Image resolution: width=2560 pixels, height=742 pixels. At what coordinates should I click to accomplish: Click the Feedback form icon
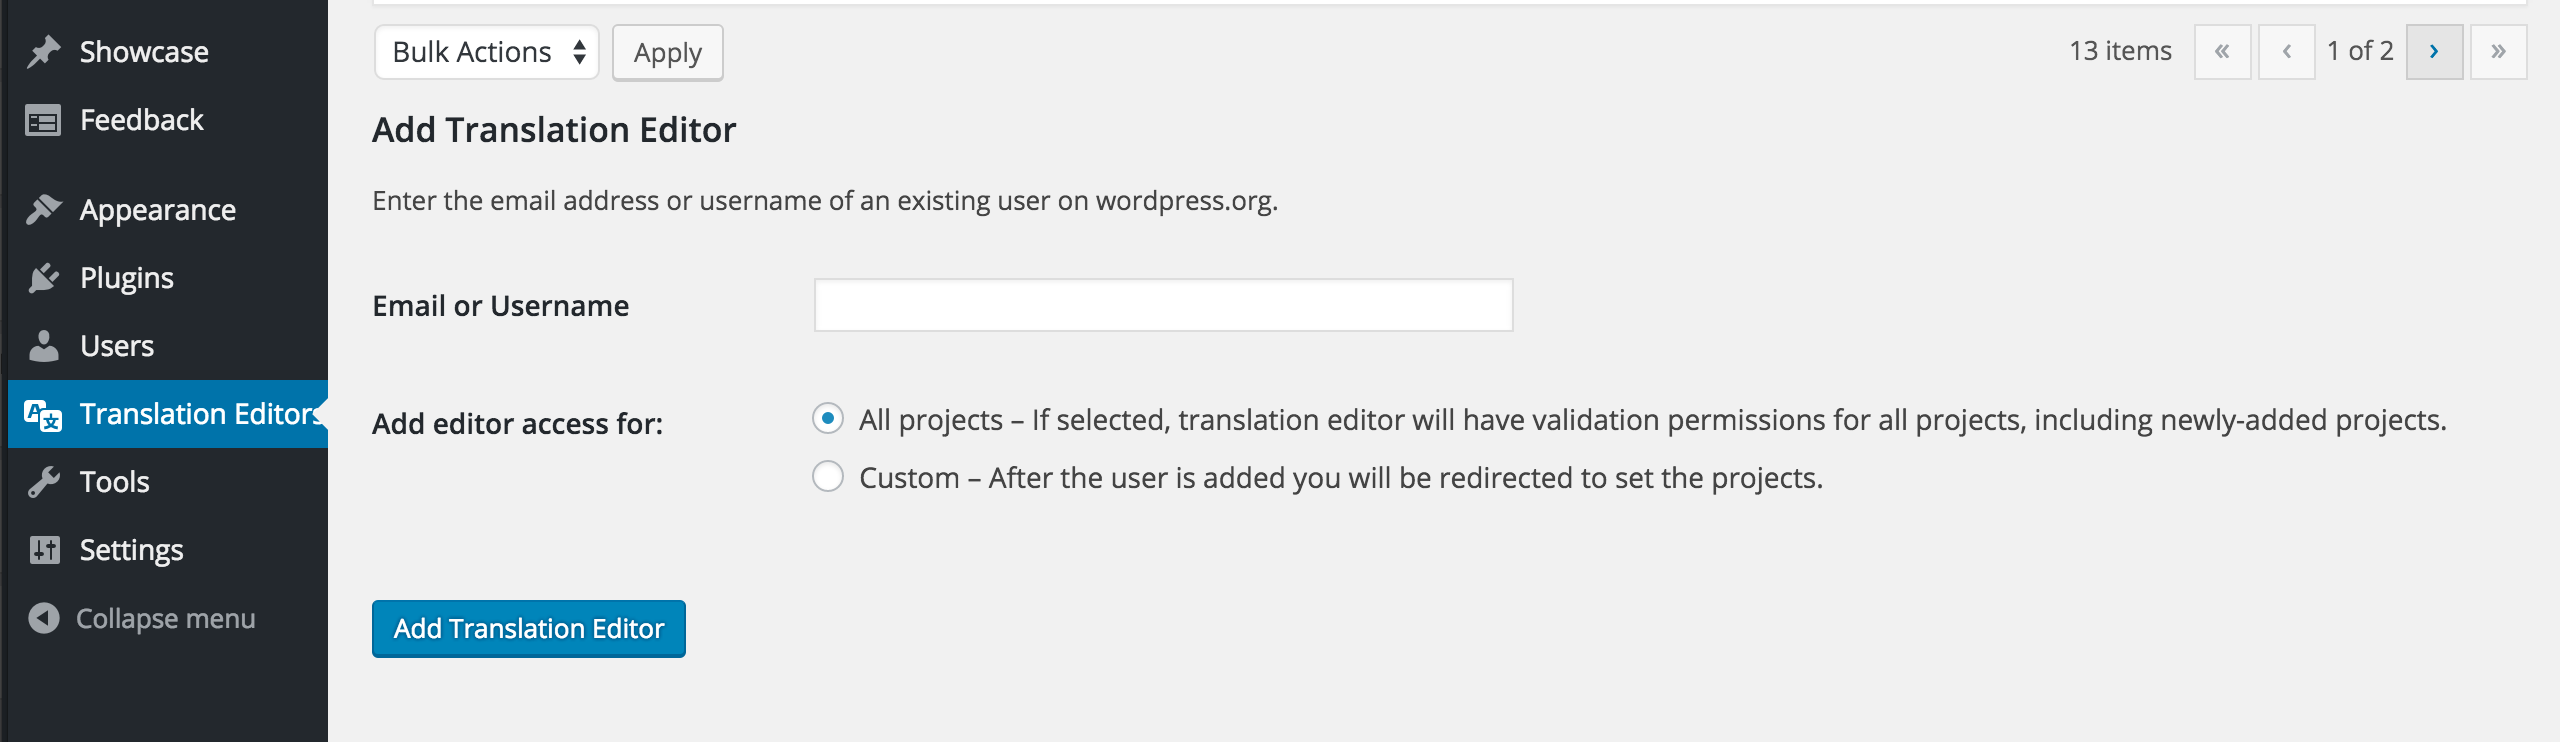(44, 121)
